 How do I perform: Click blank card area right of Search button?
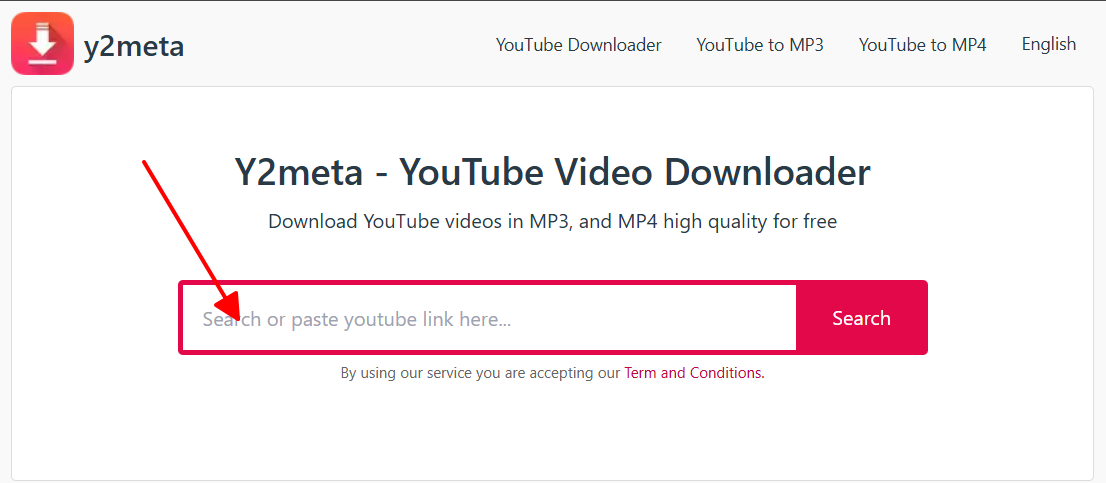1010,318
